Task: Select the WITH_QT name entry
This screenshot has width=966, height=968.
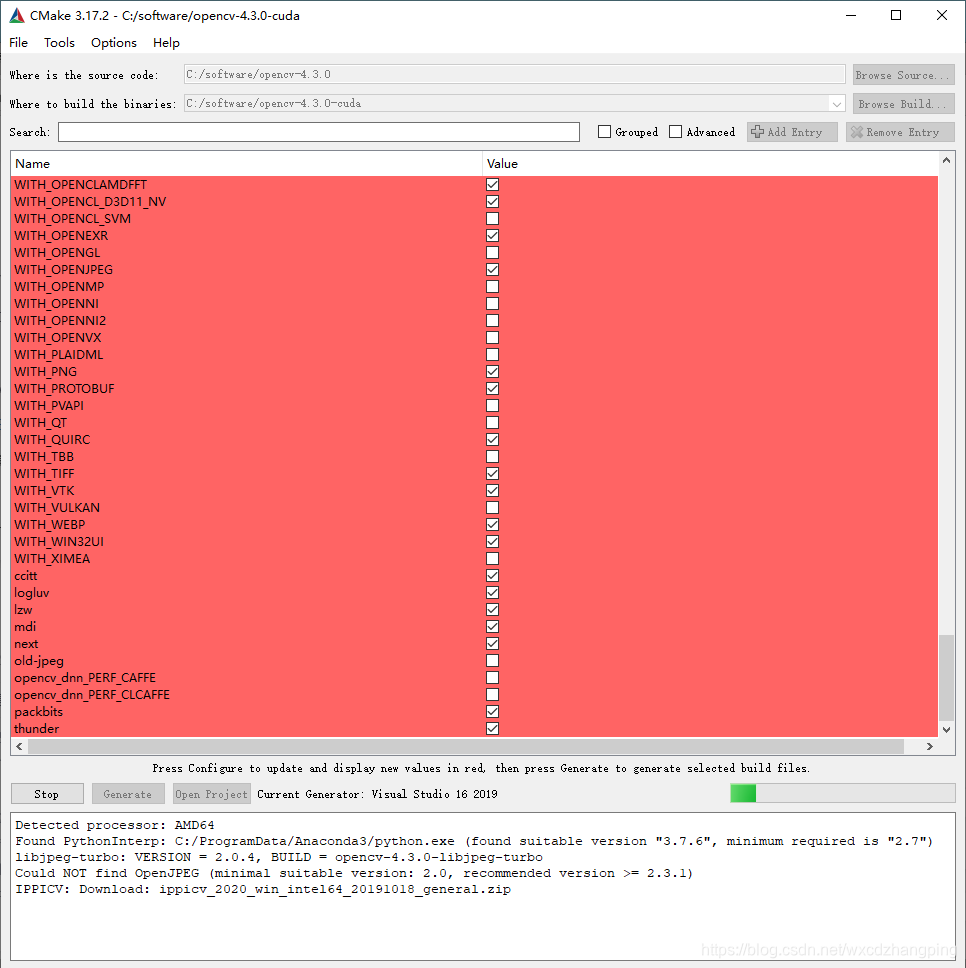Action: coord(40,422)
